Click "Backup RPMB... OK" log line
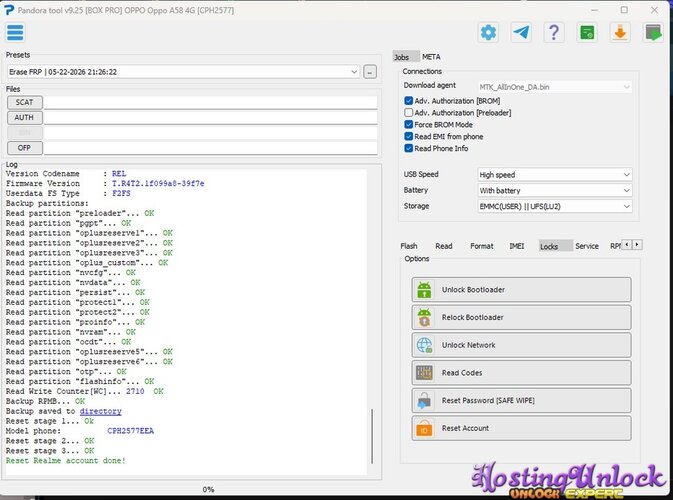This screenshot has height=500, width=673. 45,401
